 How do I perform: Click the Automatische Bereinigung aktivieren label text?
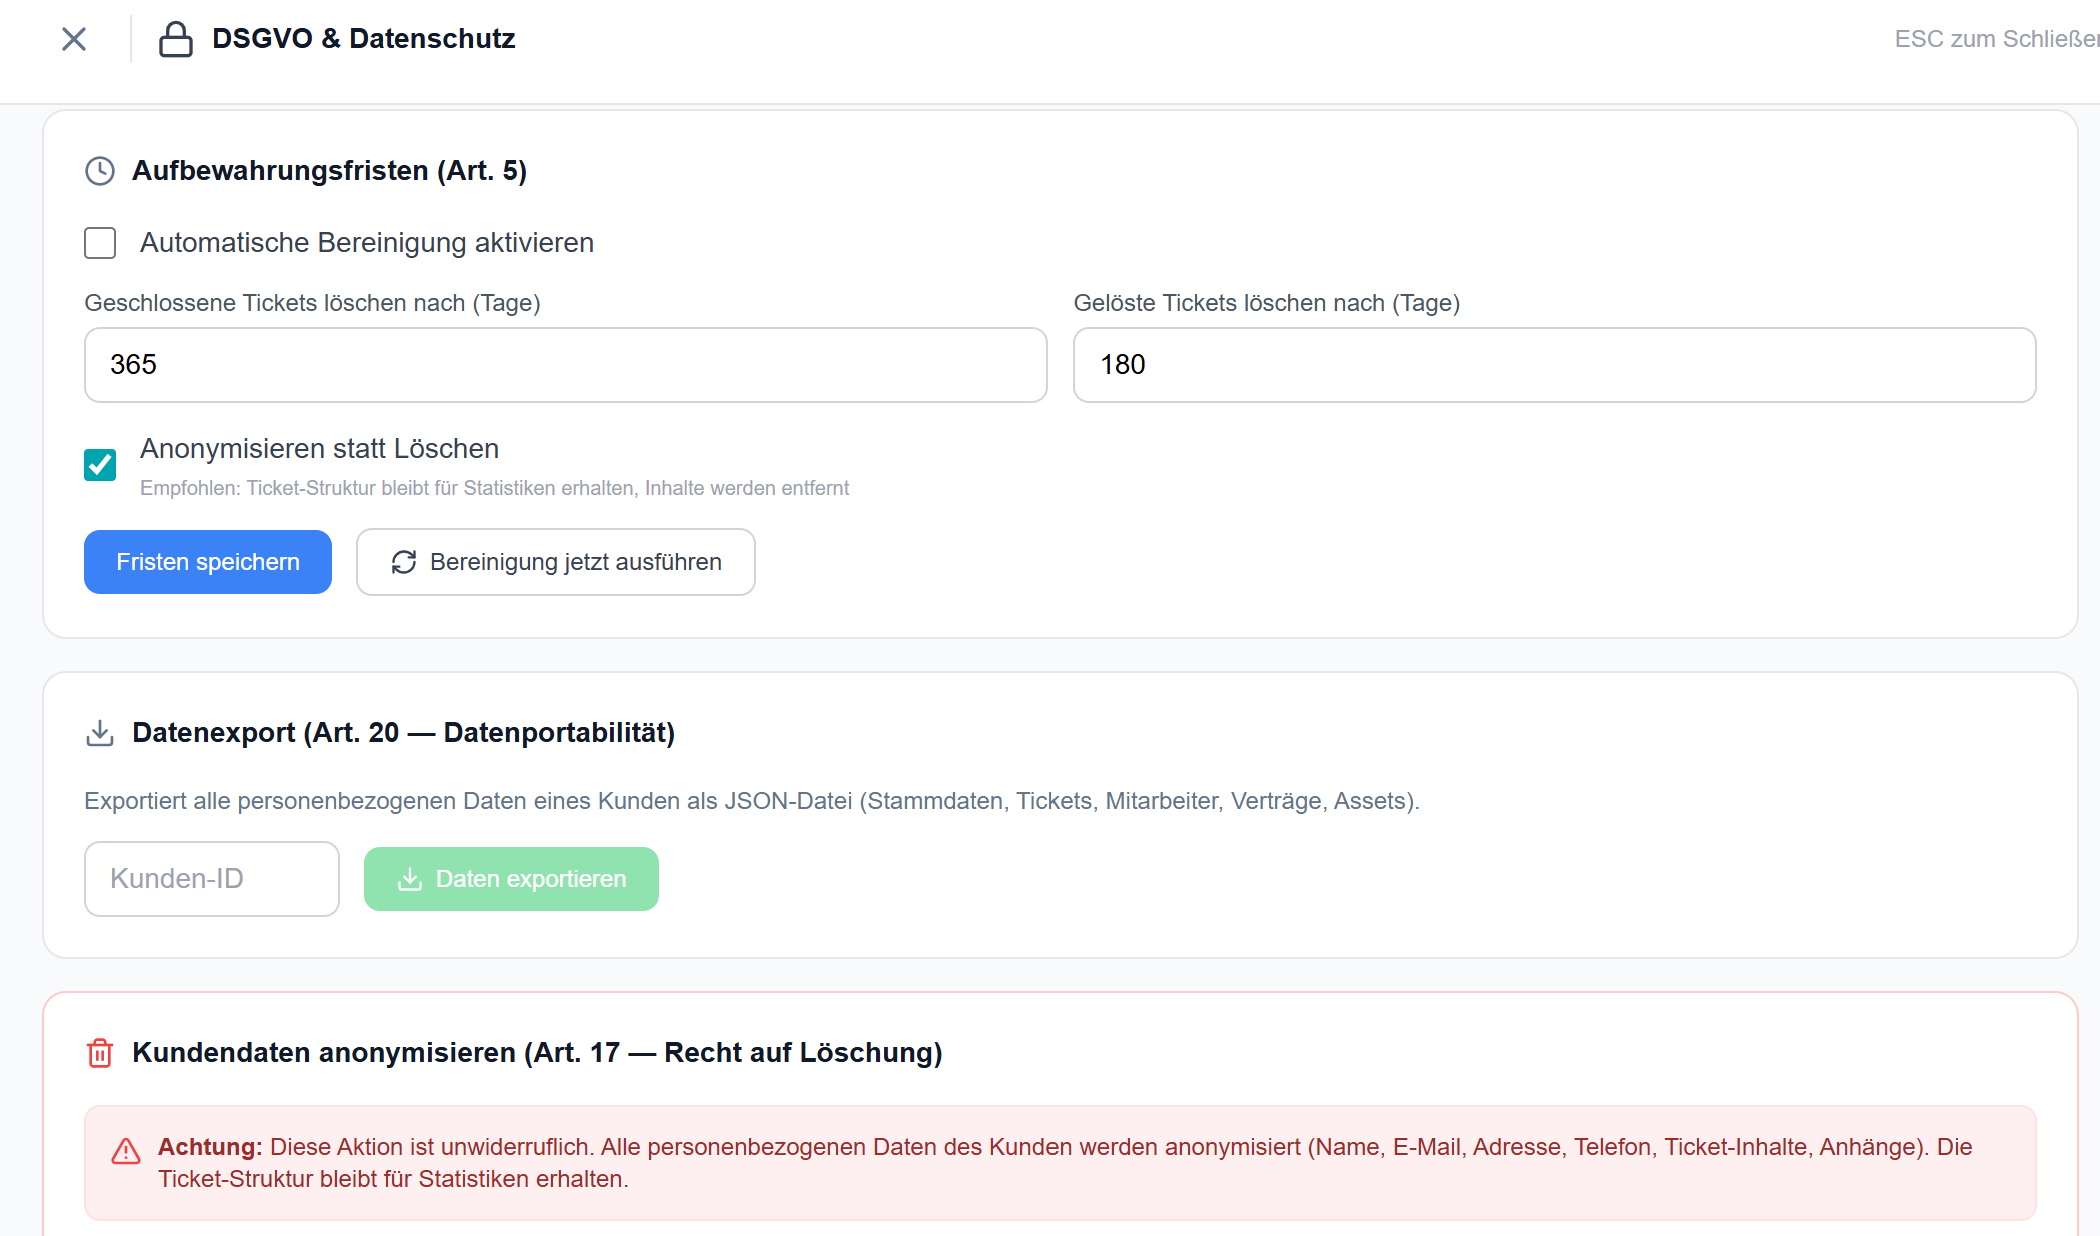(x=366, y=243)
